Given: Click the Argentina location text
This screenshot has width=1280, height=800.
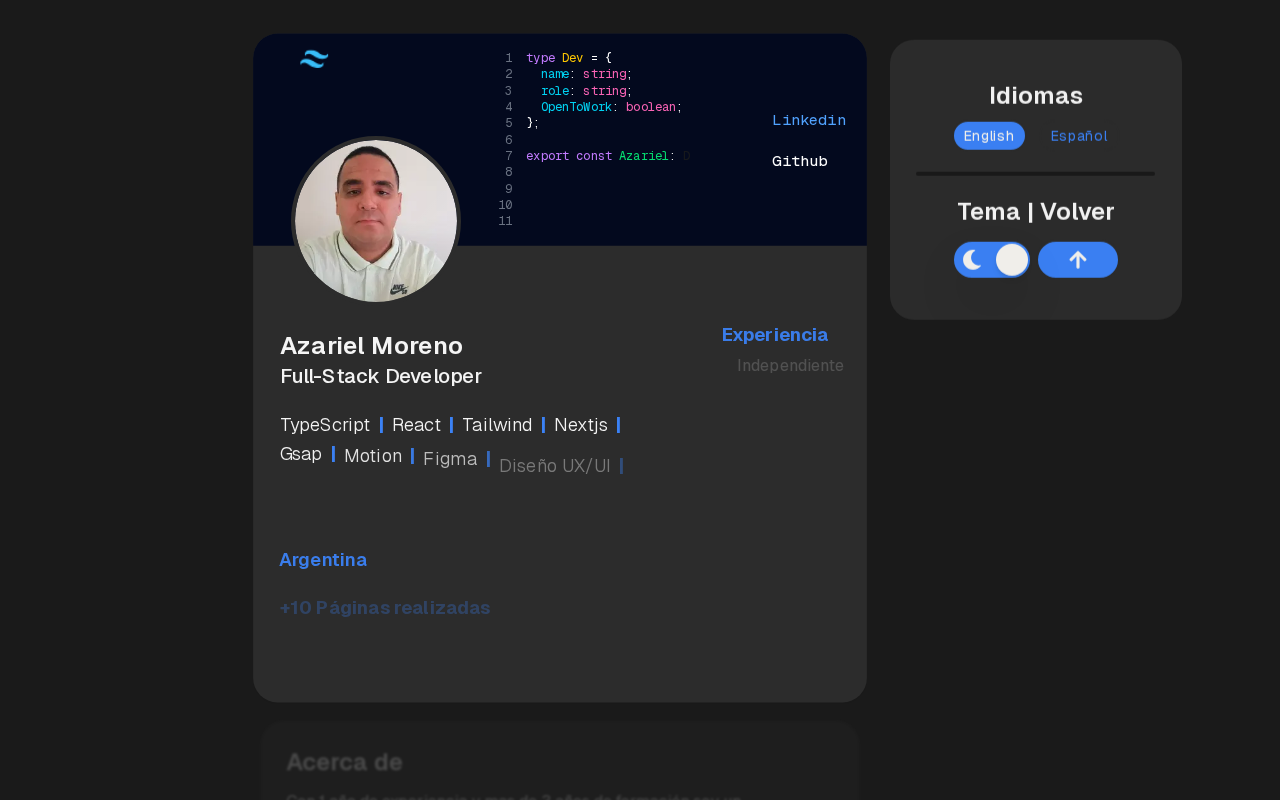Looking at the screenshot, I should click(x=323, y=560).
